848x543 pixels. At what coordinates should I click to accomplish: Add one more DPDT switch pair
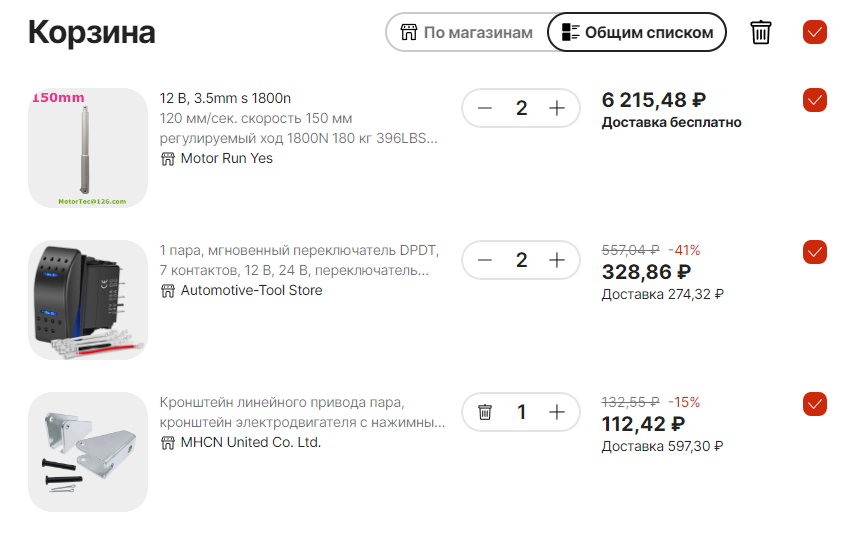[558, 260]
